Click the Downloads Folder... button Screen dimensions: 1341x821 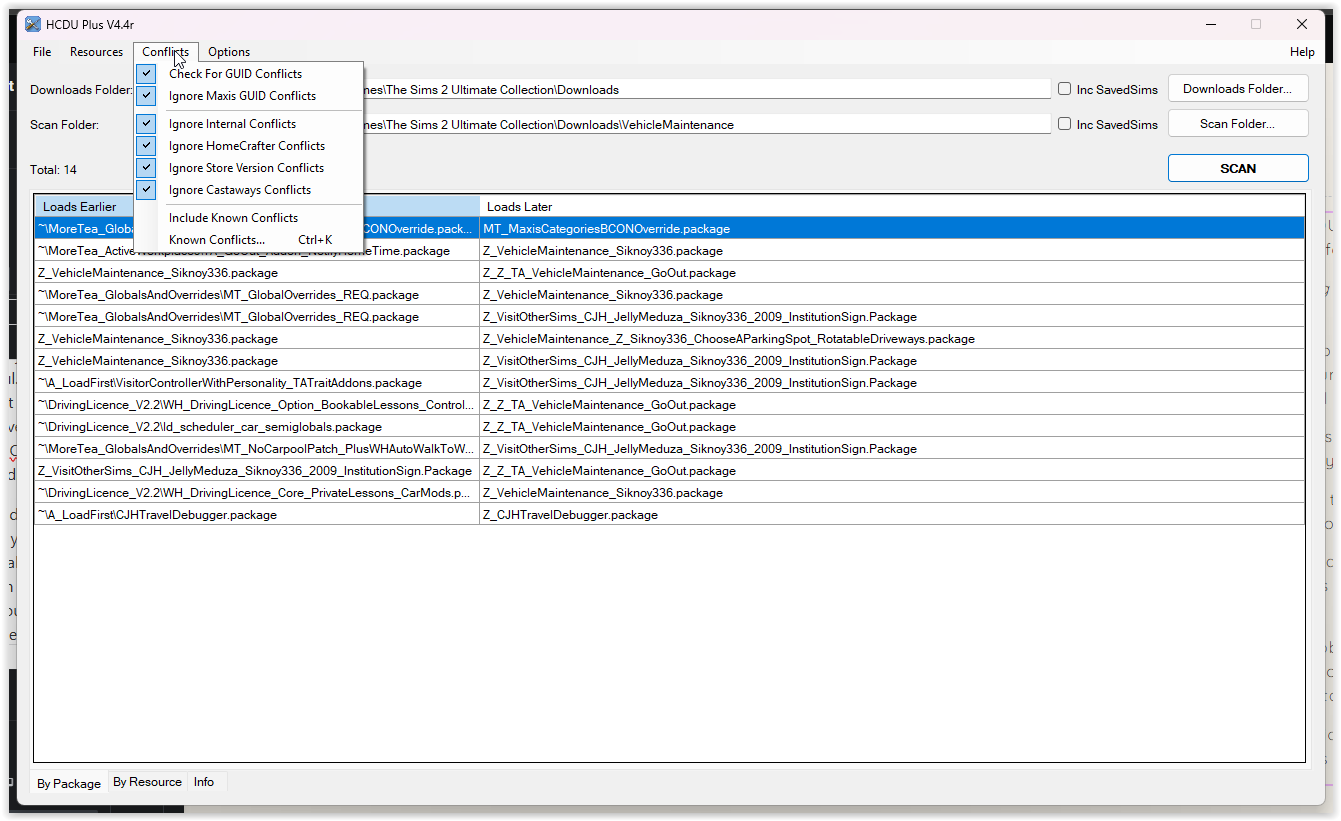pos(1238,88)
